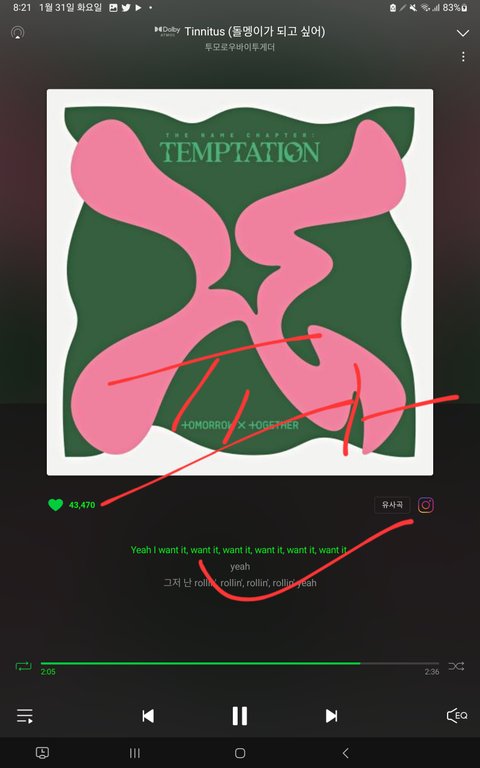The width and height of the screenshot is (480, 768).
Task: Open the artist name 투모로우바이투게더
Action: click(240, 48)
